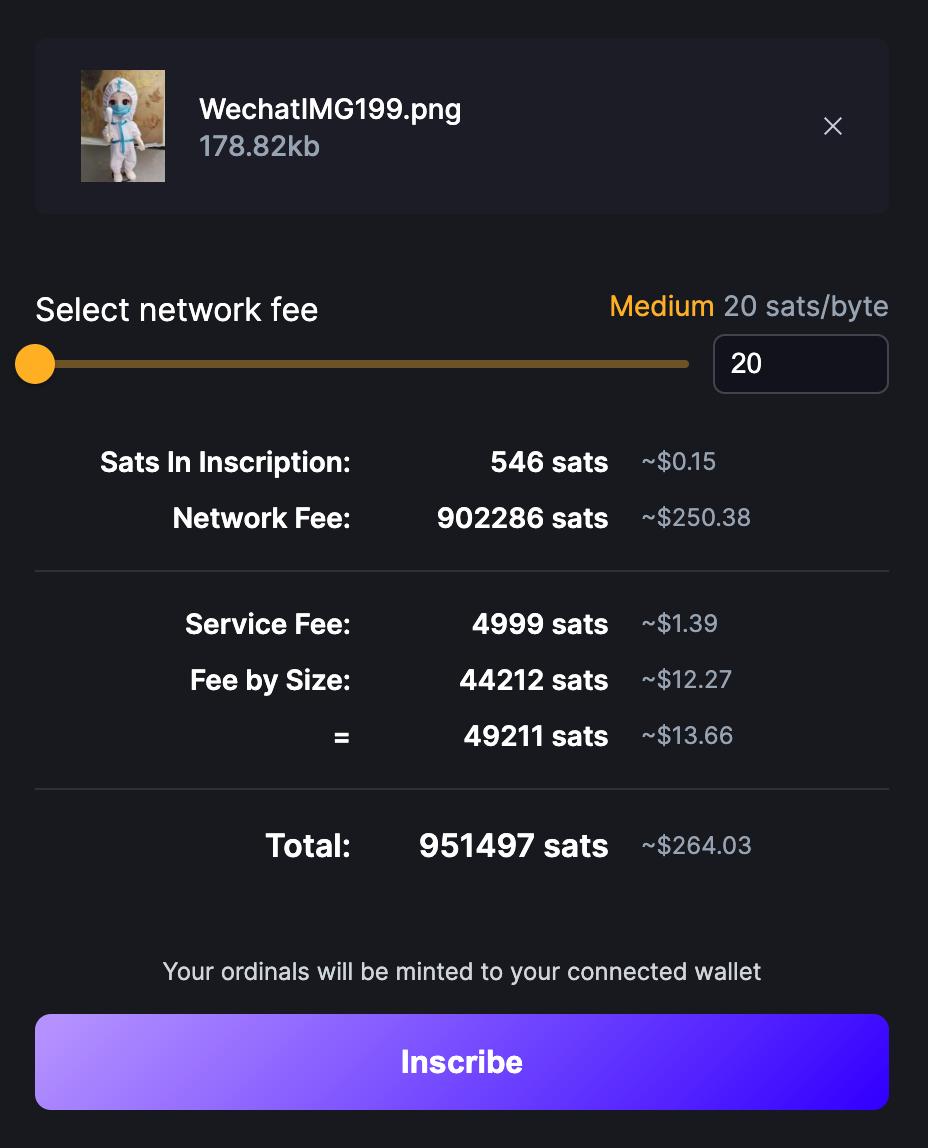The height and width of the screenshot is (1148, 928).
Task: Click the 20 sats/byte rate label
Action: pyautogui.click(x=806, y=306)
